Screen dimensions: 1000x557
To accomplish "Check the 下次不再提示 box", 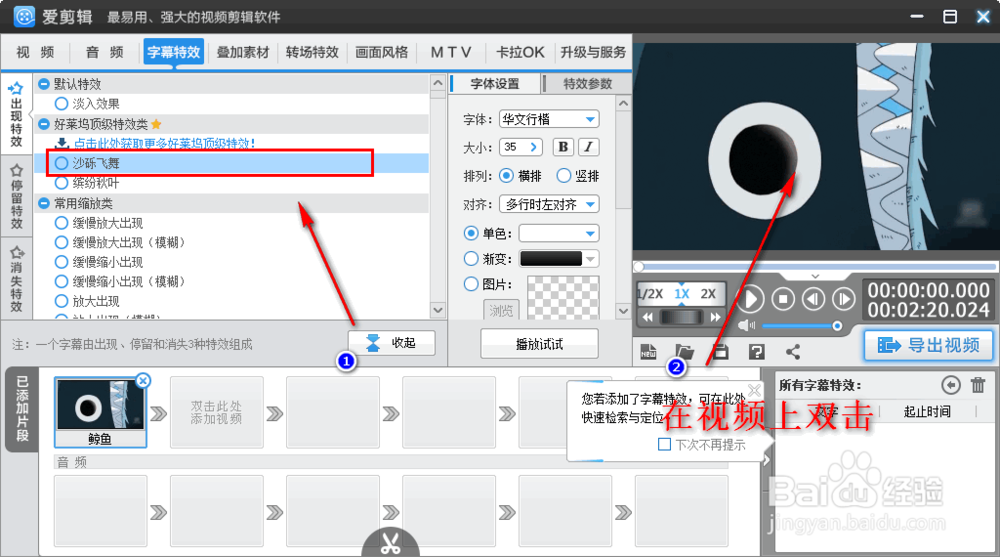I will [665, 444].
